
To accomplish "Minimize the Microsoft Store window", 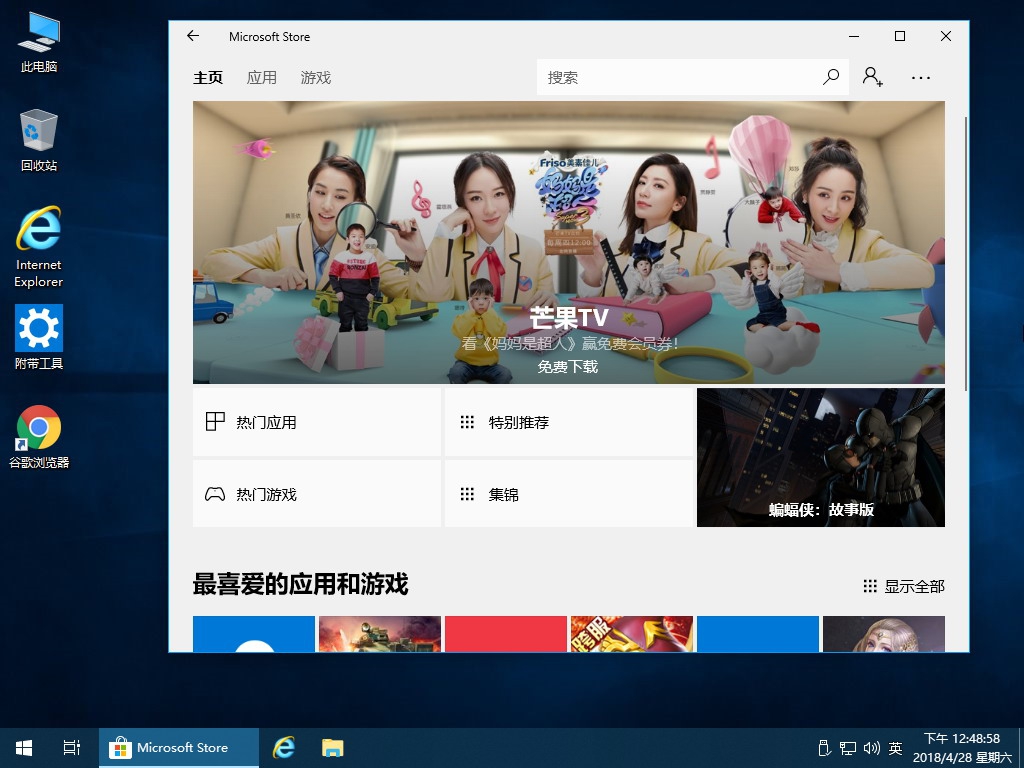I will (x=854, y=36).
